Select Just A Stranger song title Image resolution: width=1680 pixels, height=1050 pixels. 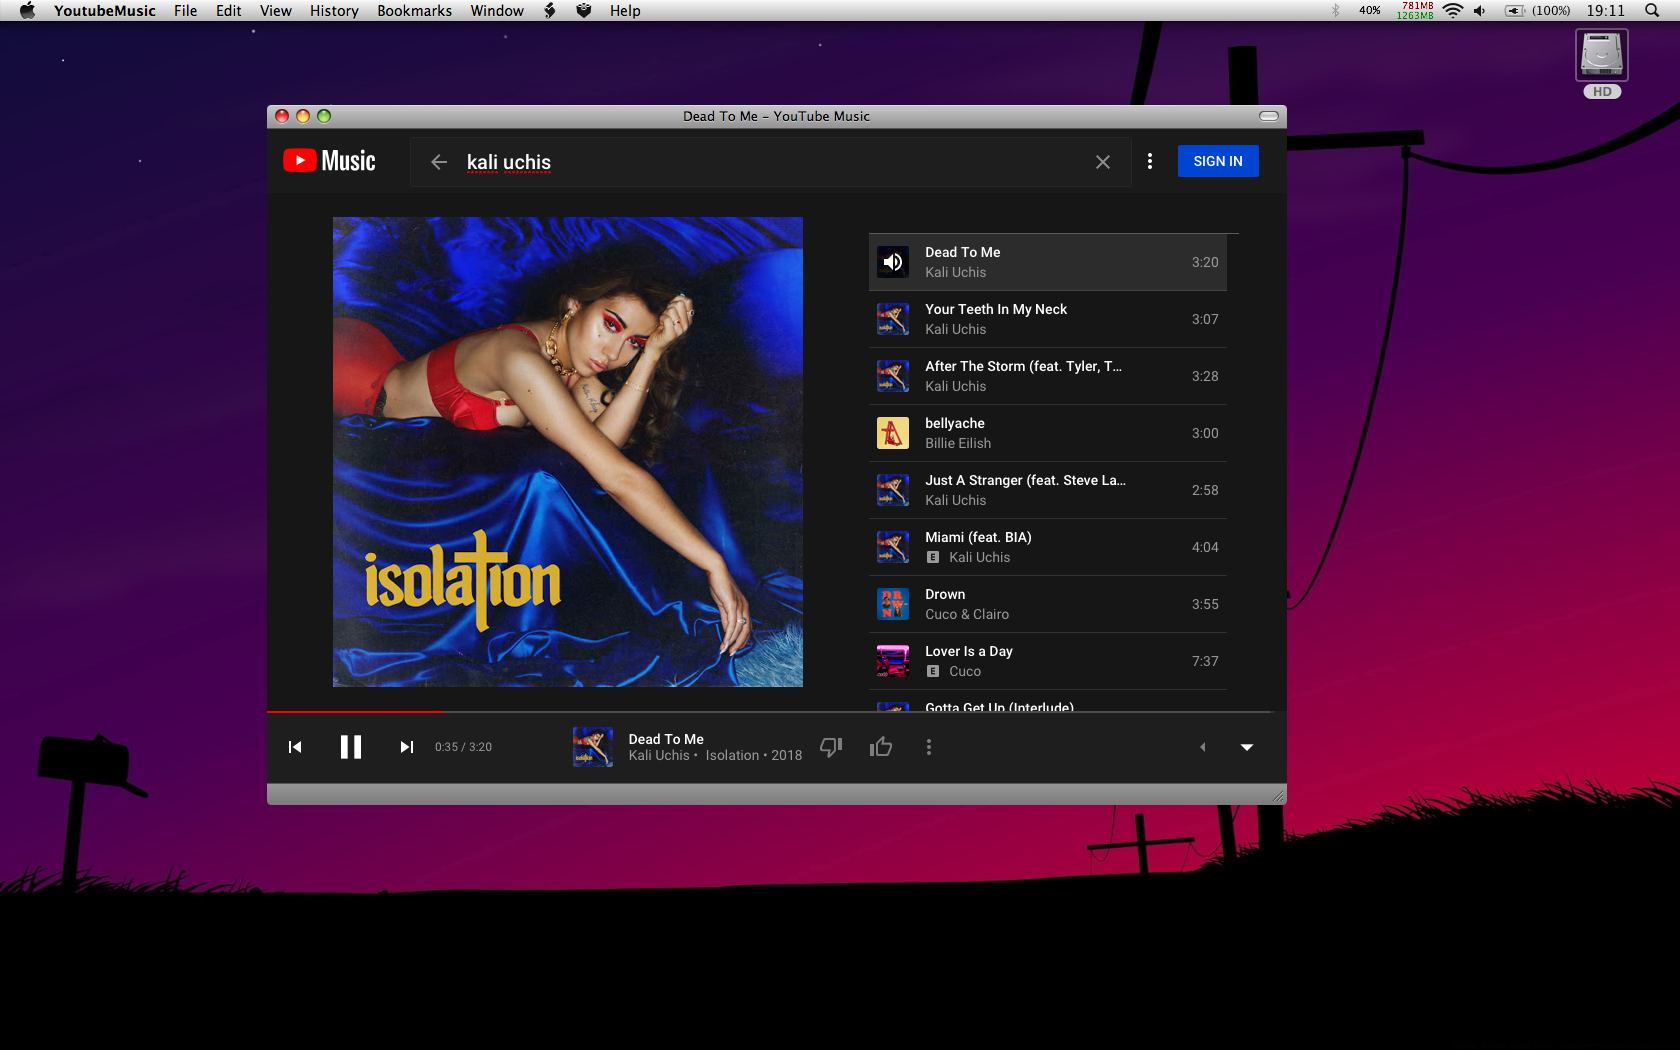pos(1025,480)
